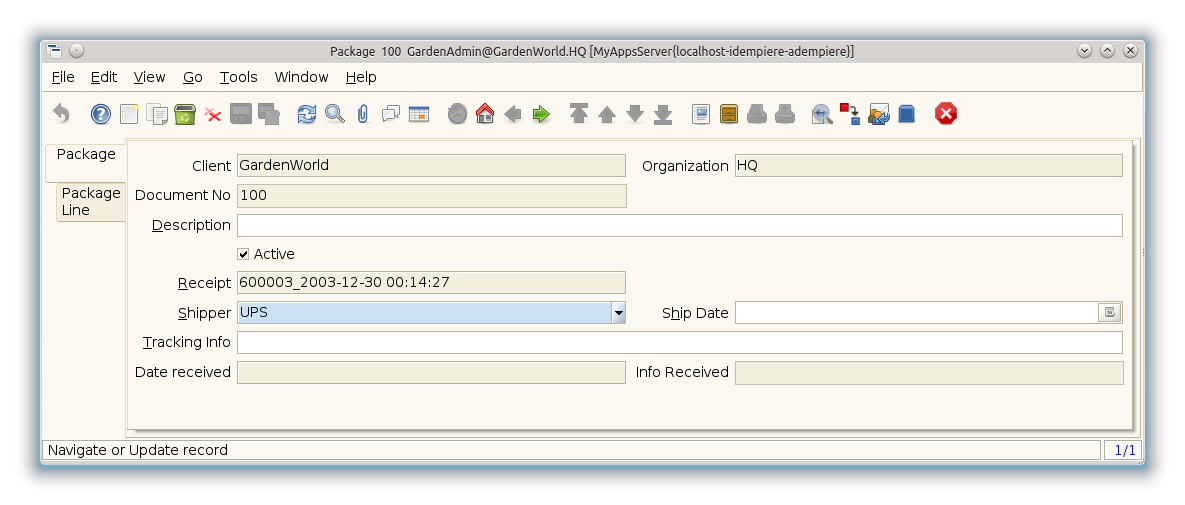Expand the Shipper dropdown arrow
The image size is (1185, 505).
coord(618,313)
